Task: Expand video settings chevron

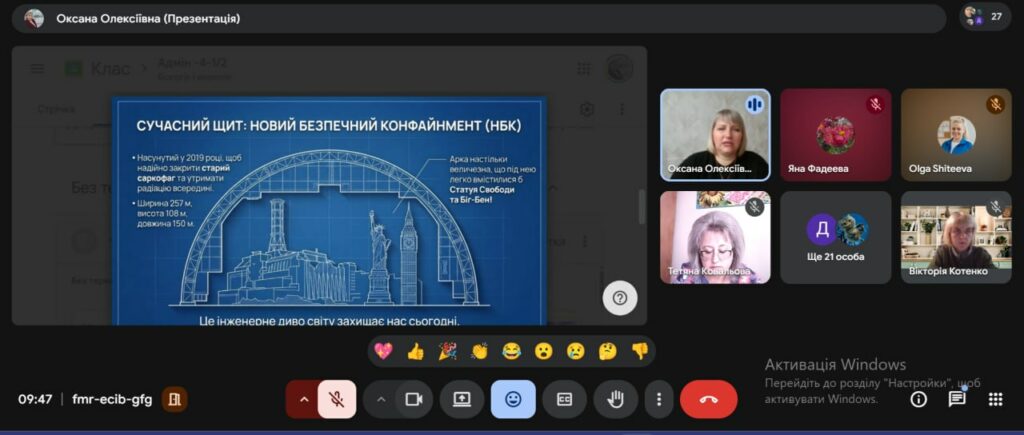Action: [380, 399]
